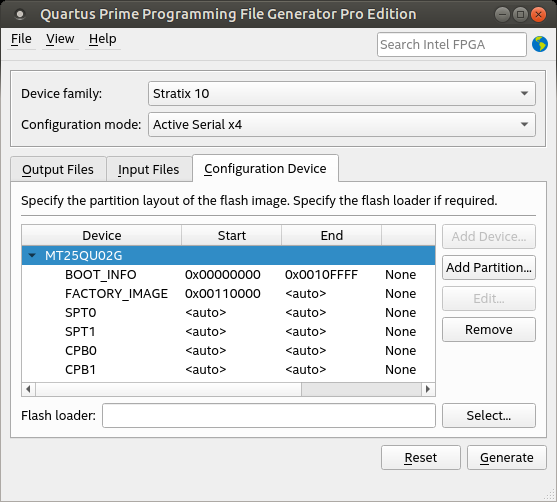The image size is (557, 502).
Task: Click Select for flash loader
Action: (x=489, y=415)
